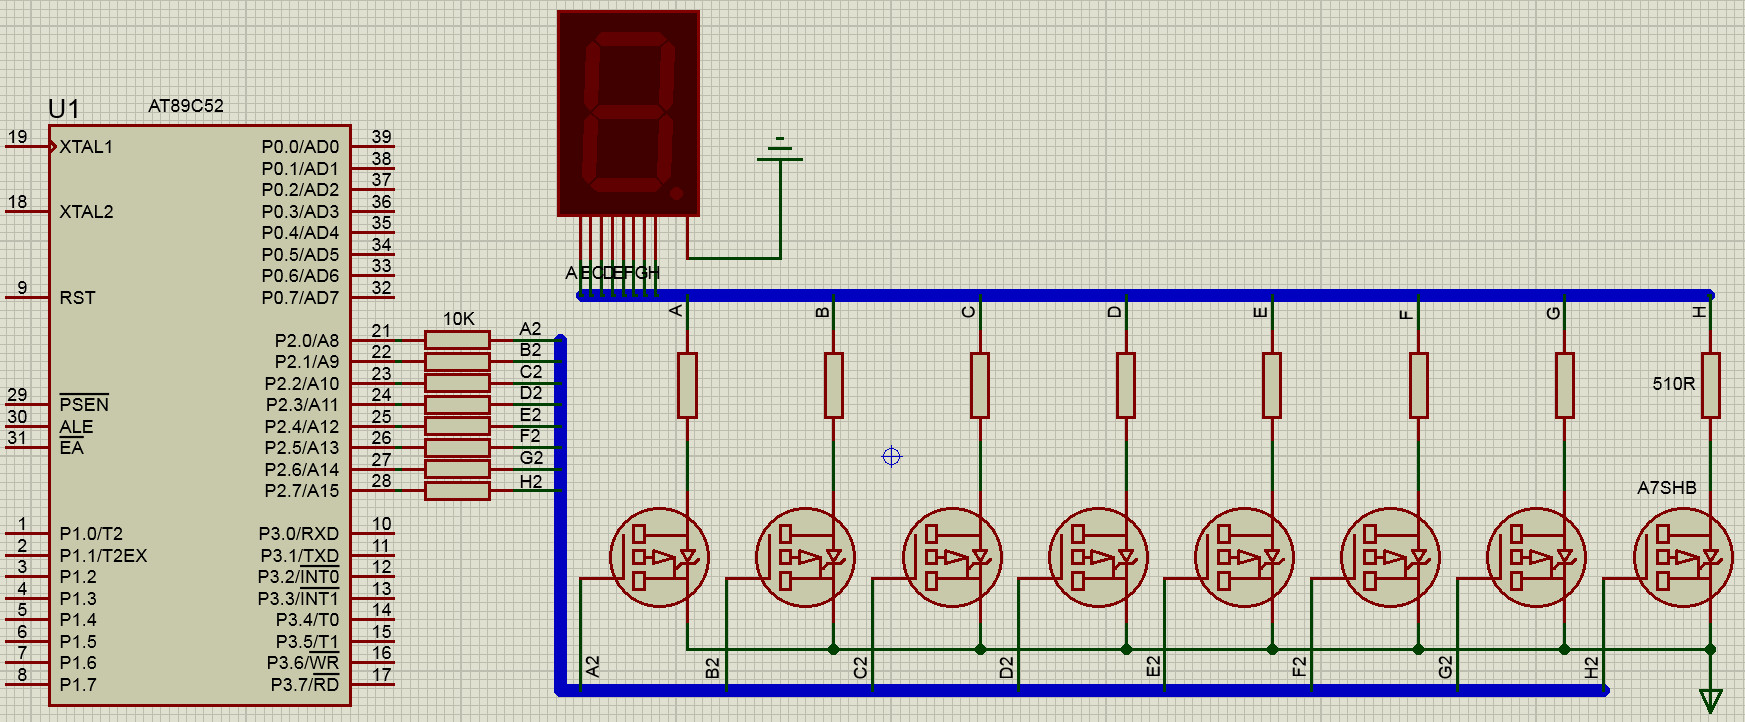1745x722 pixels.
Task: Click the bottom blue bus wire
Action: (x=1082, y=690)
